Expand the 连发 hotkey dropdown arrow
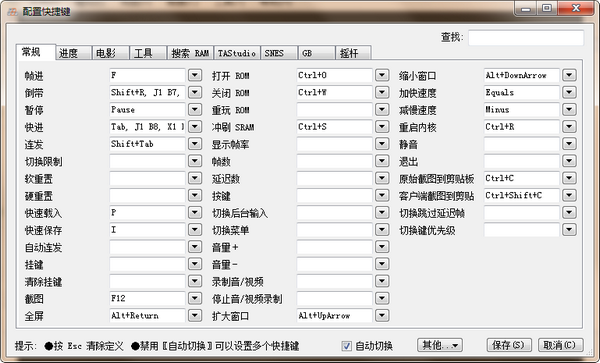600x363 pixels. point(195,144)
